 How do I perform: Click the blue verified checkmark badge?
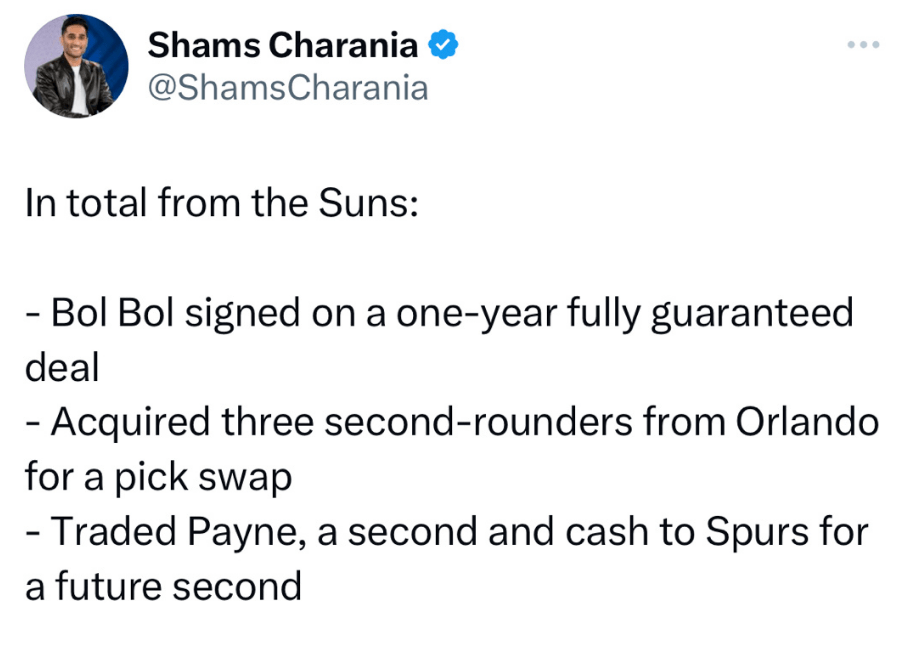point(443,45)
